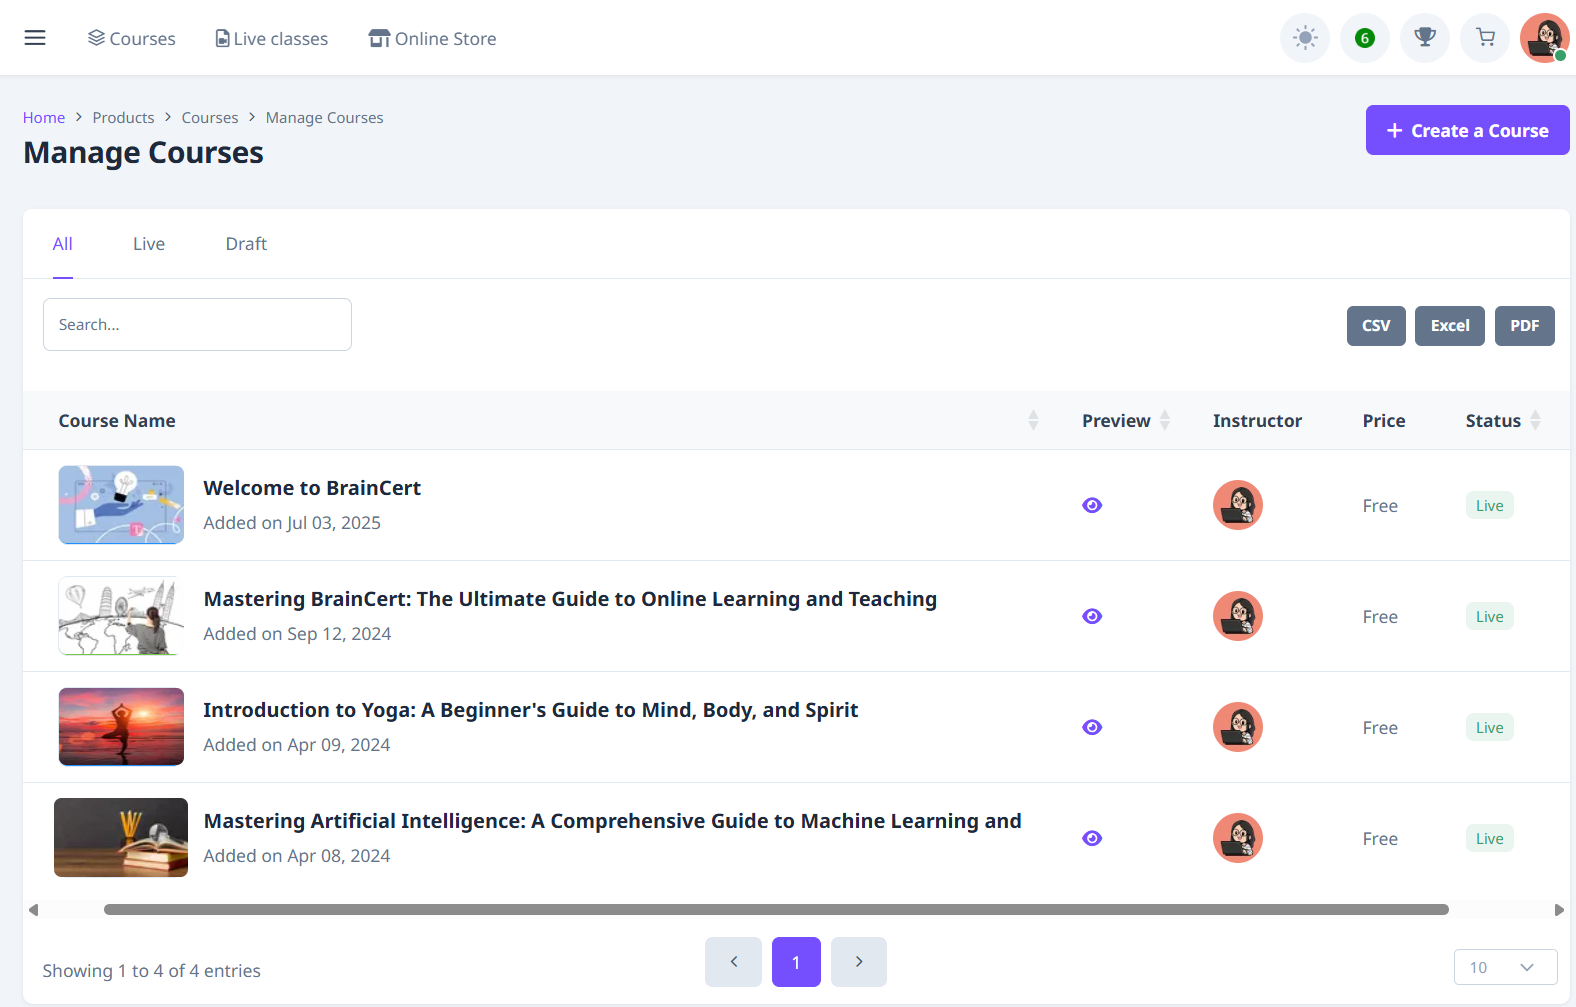
Task: Click instructor avatar in Mastering BrainCert row
Action: click(1238, 616)
